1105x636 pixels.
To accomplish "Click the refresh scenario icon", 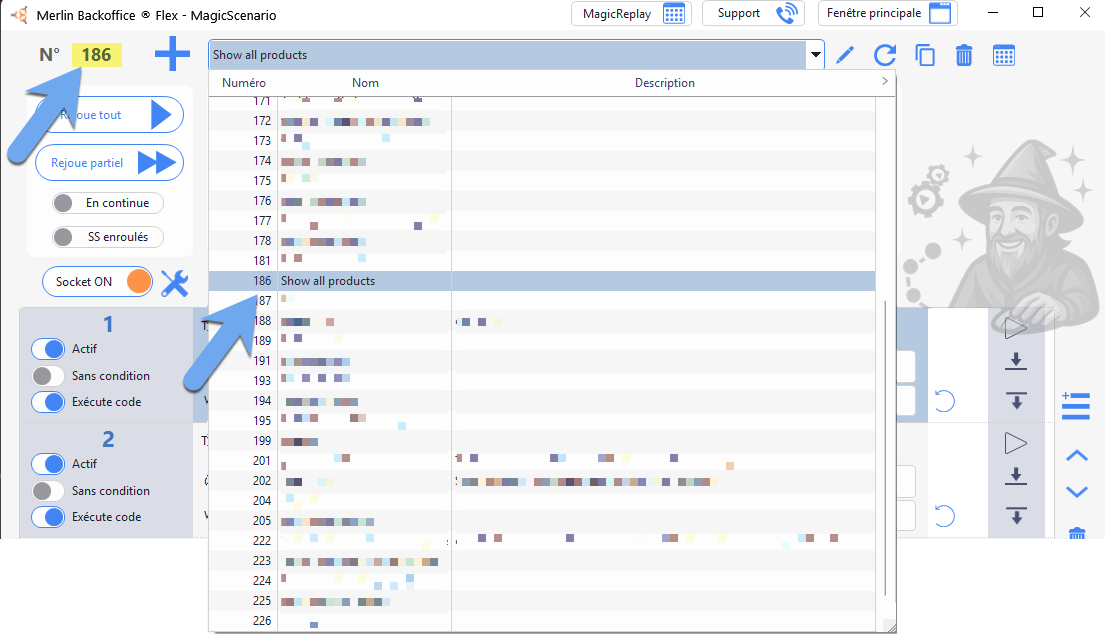I will (885, 55).
